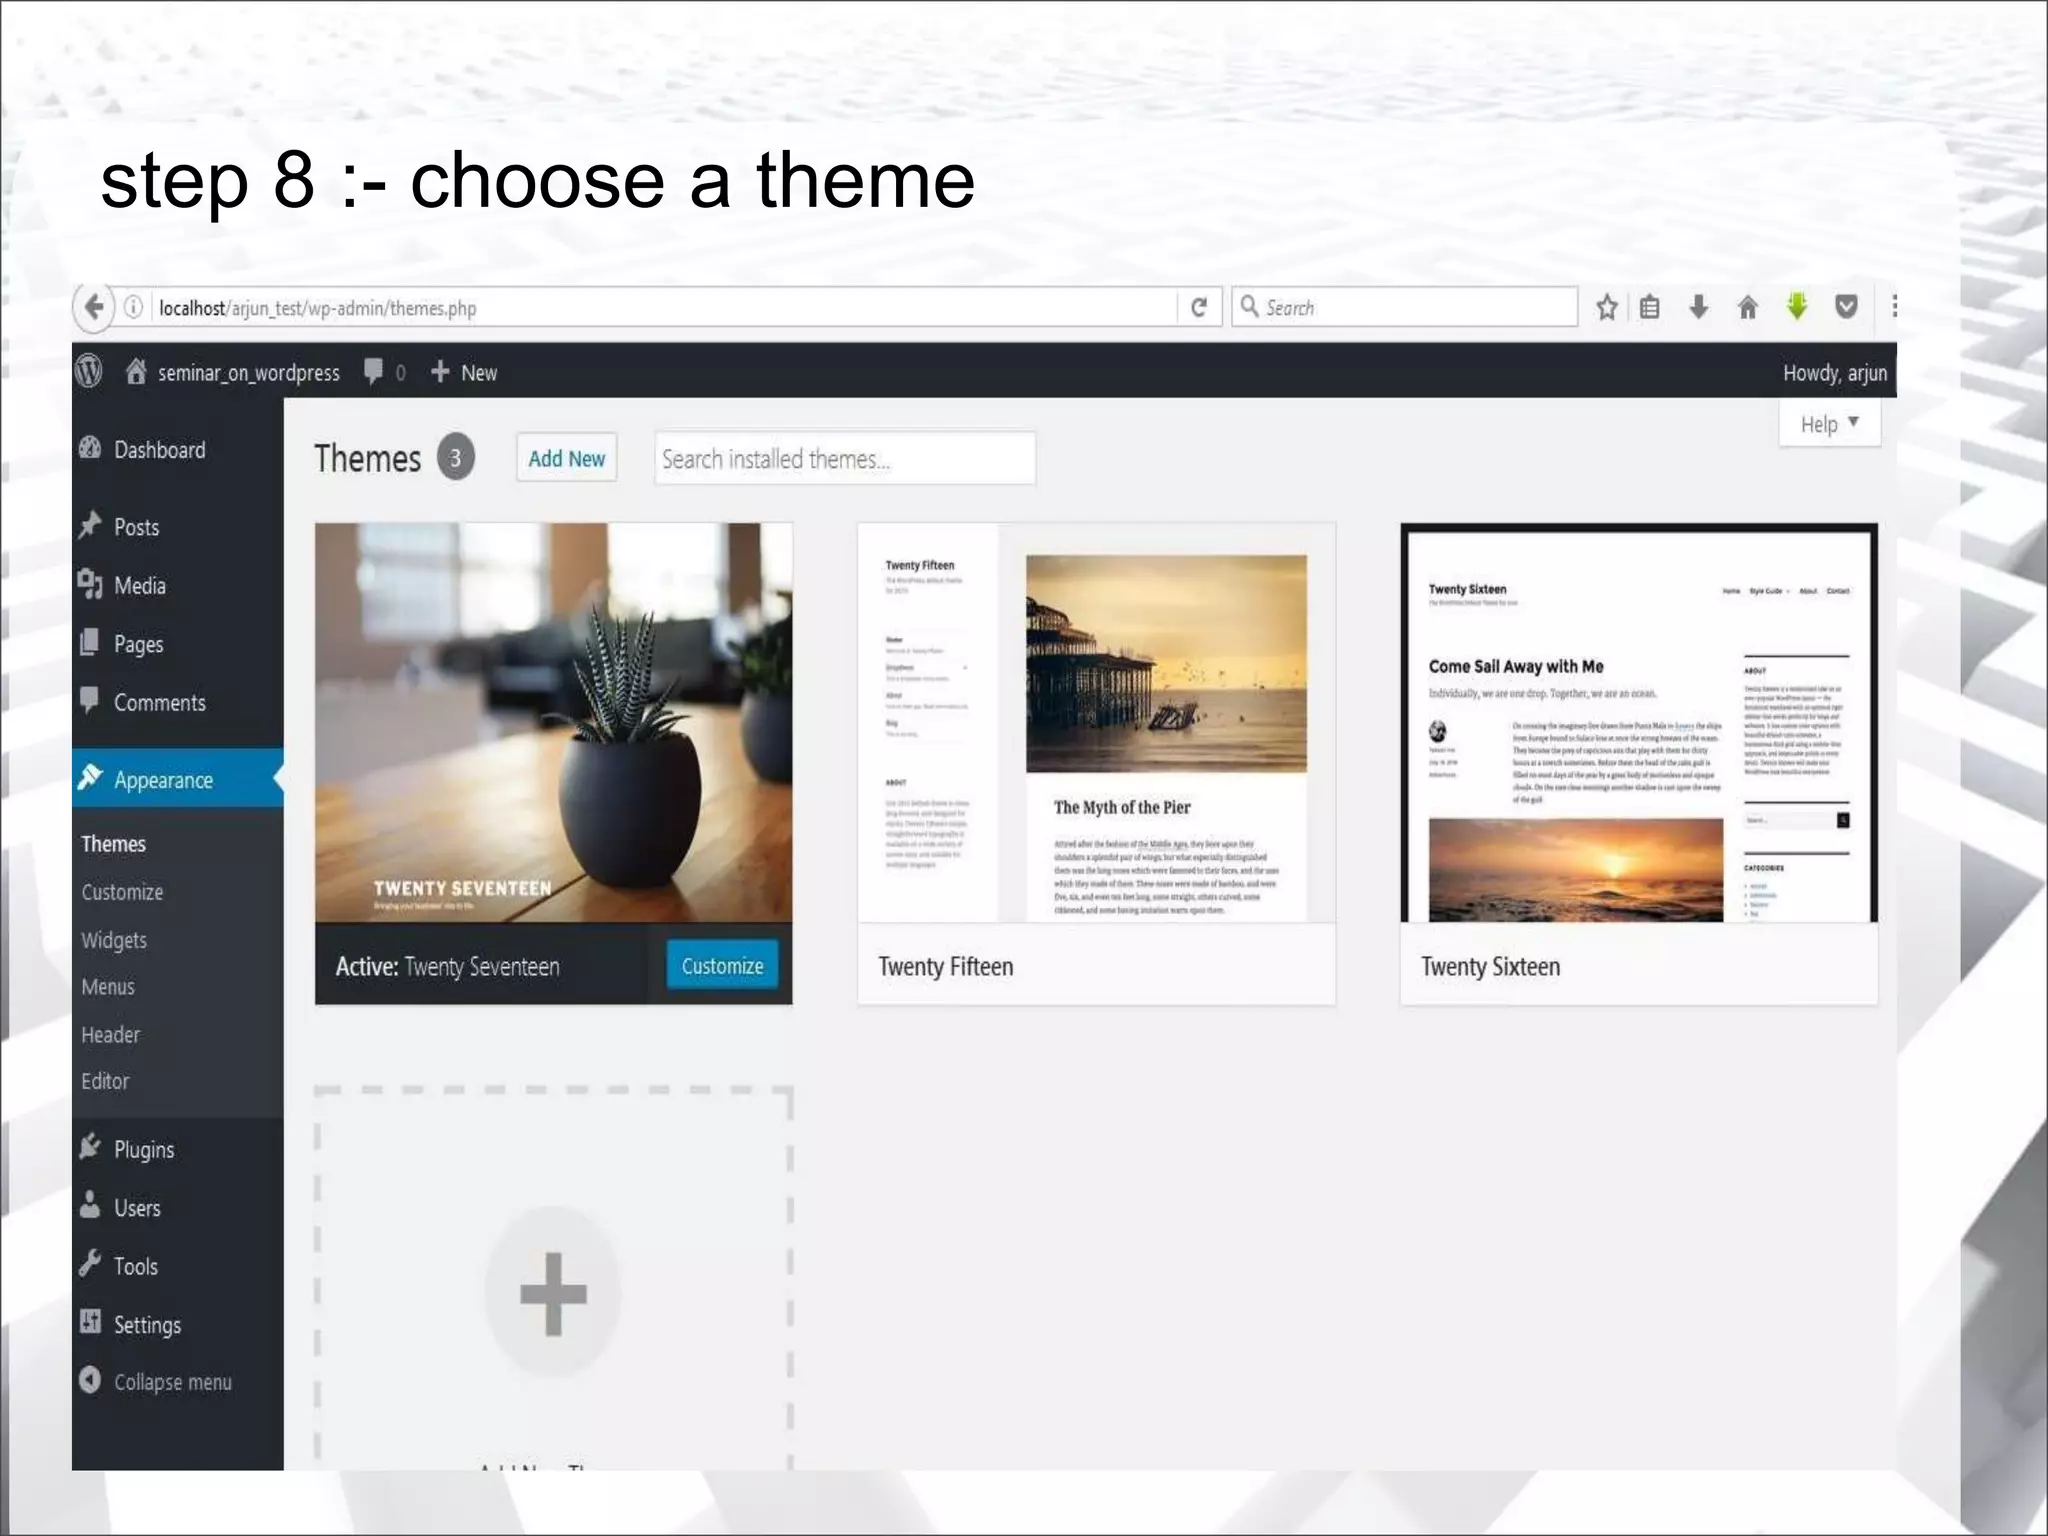2048x1536 pixels.
Task: Click the browser Search box
Action: [1405, 307]
